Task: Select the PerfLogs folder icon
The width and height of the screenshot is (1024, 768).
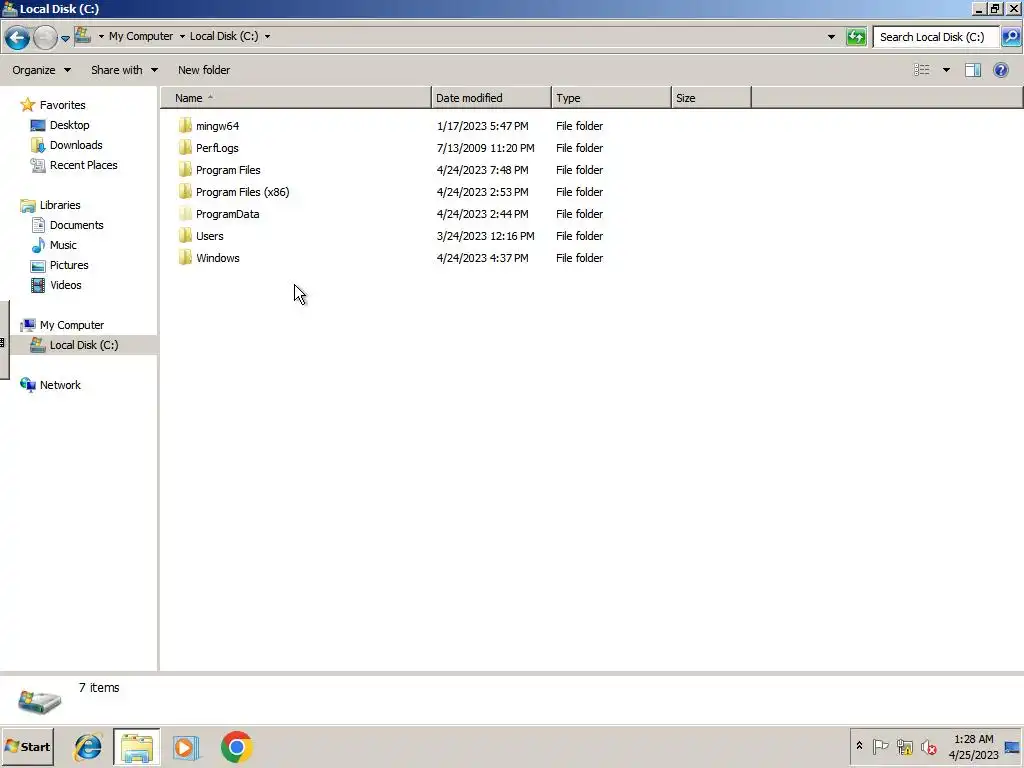Action: point(185,148)
